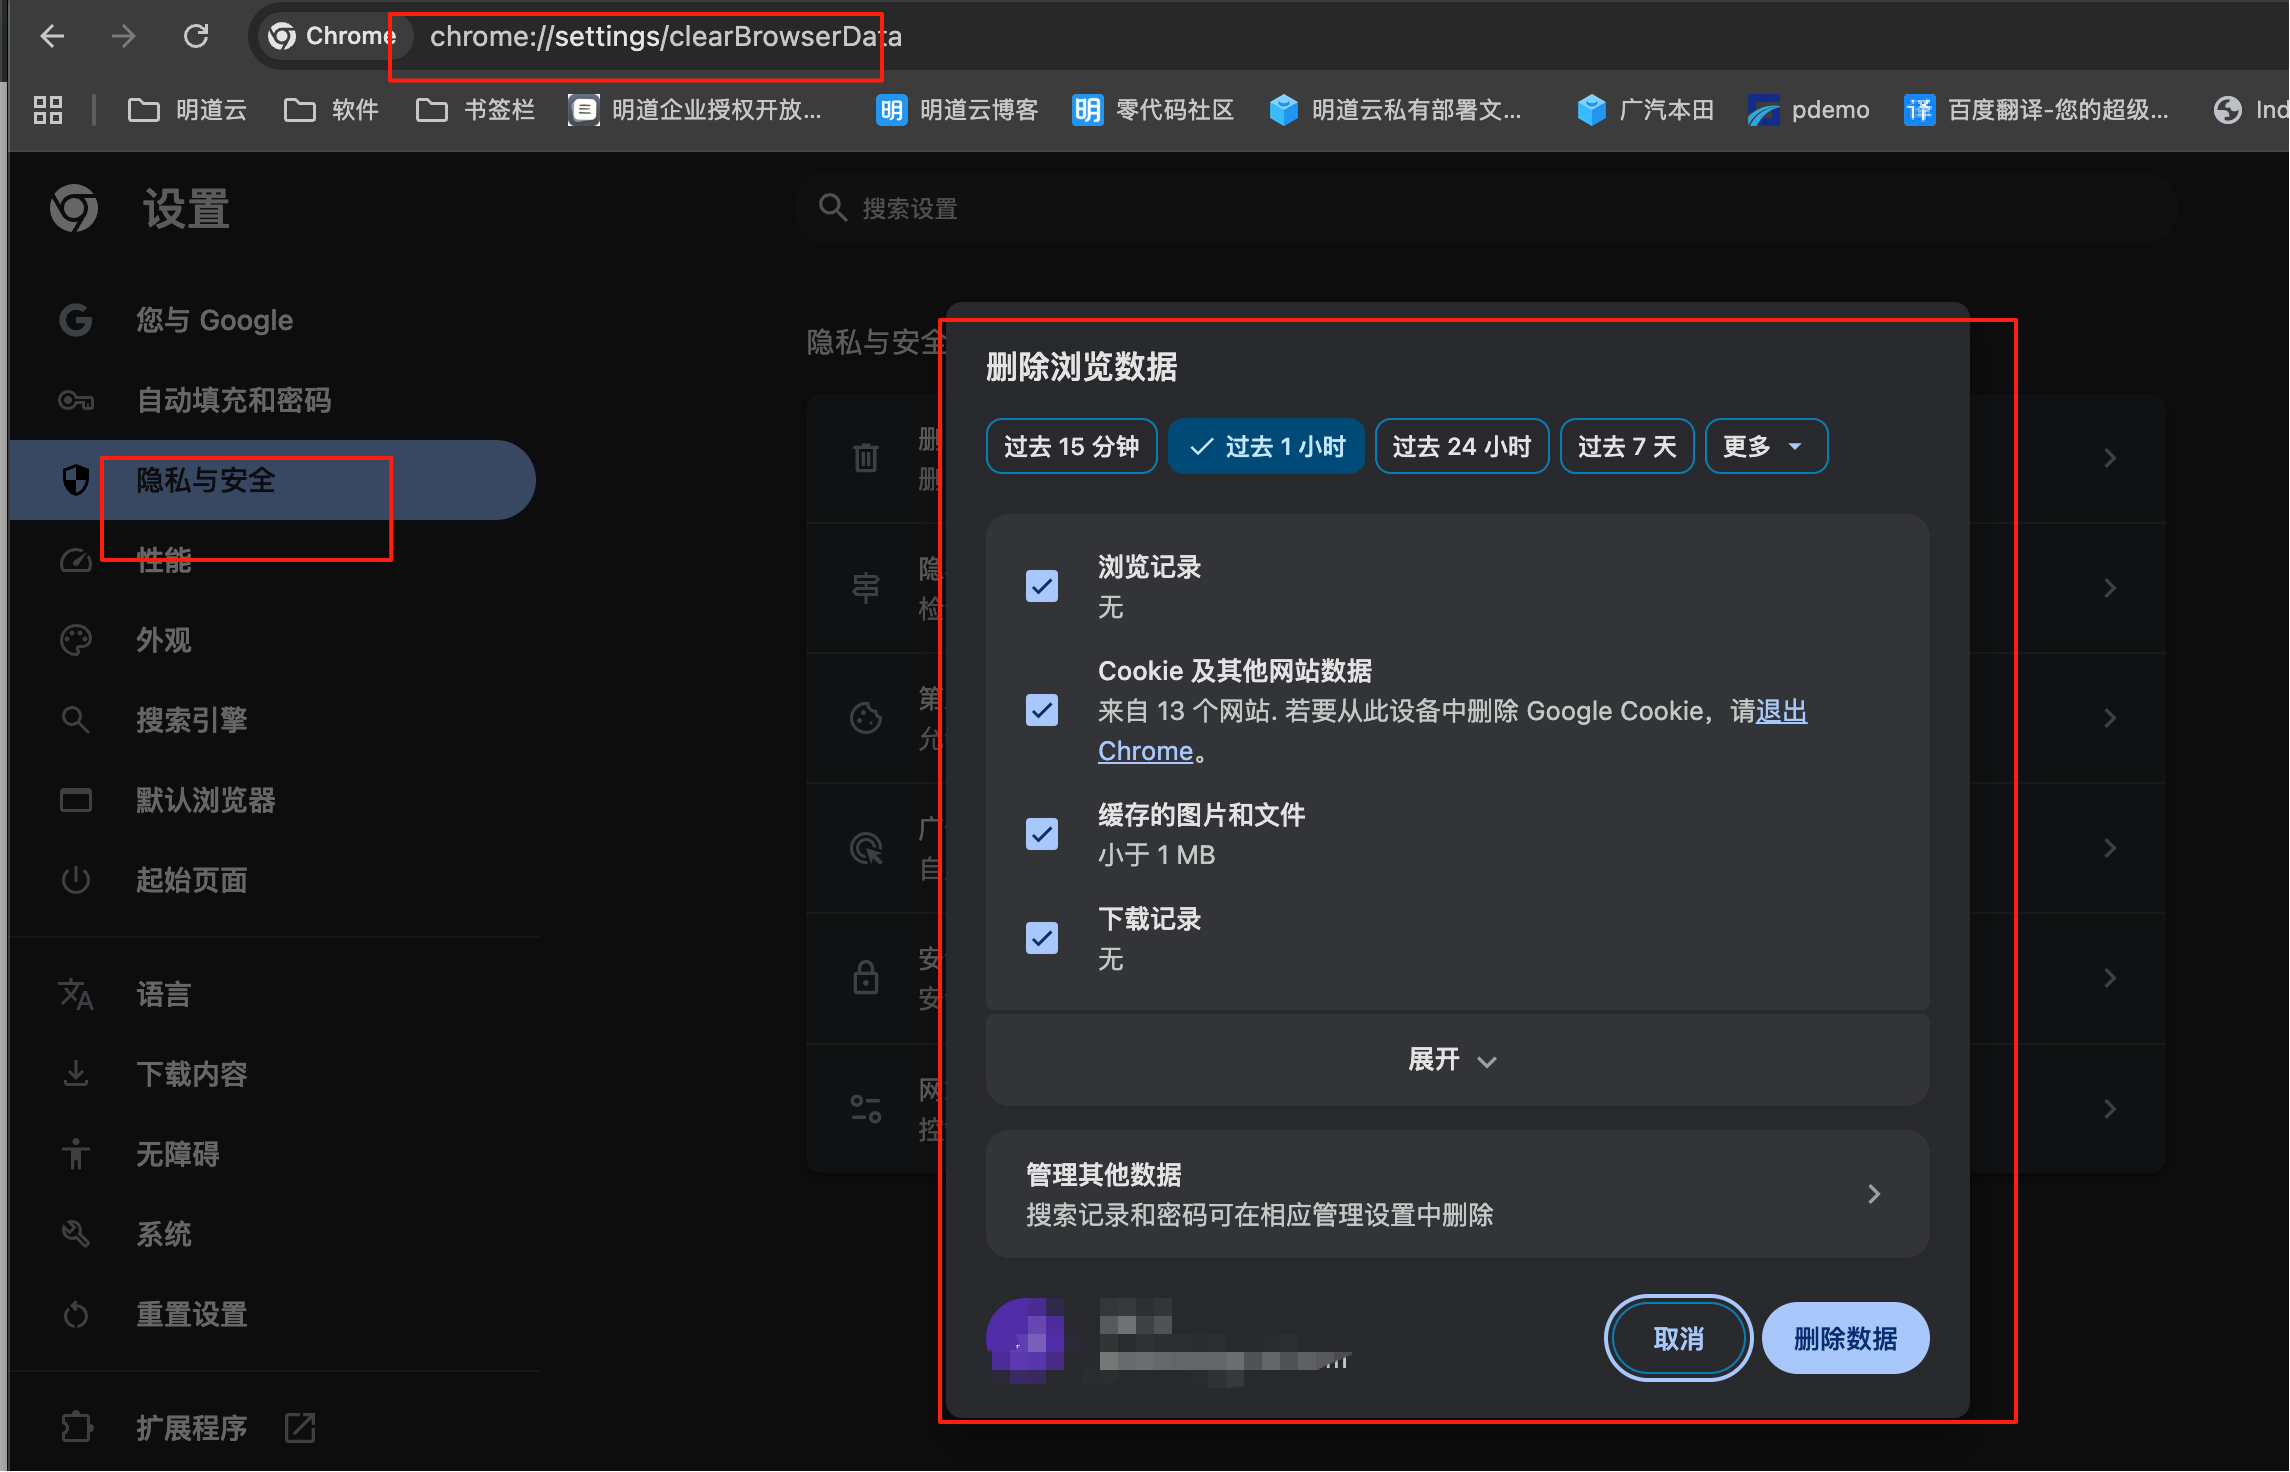Open 扩展程序 external link icon

click(300, 1427)
